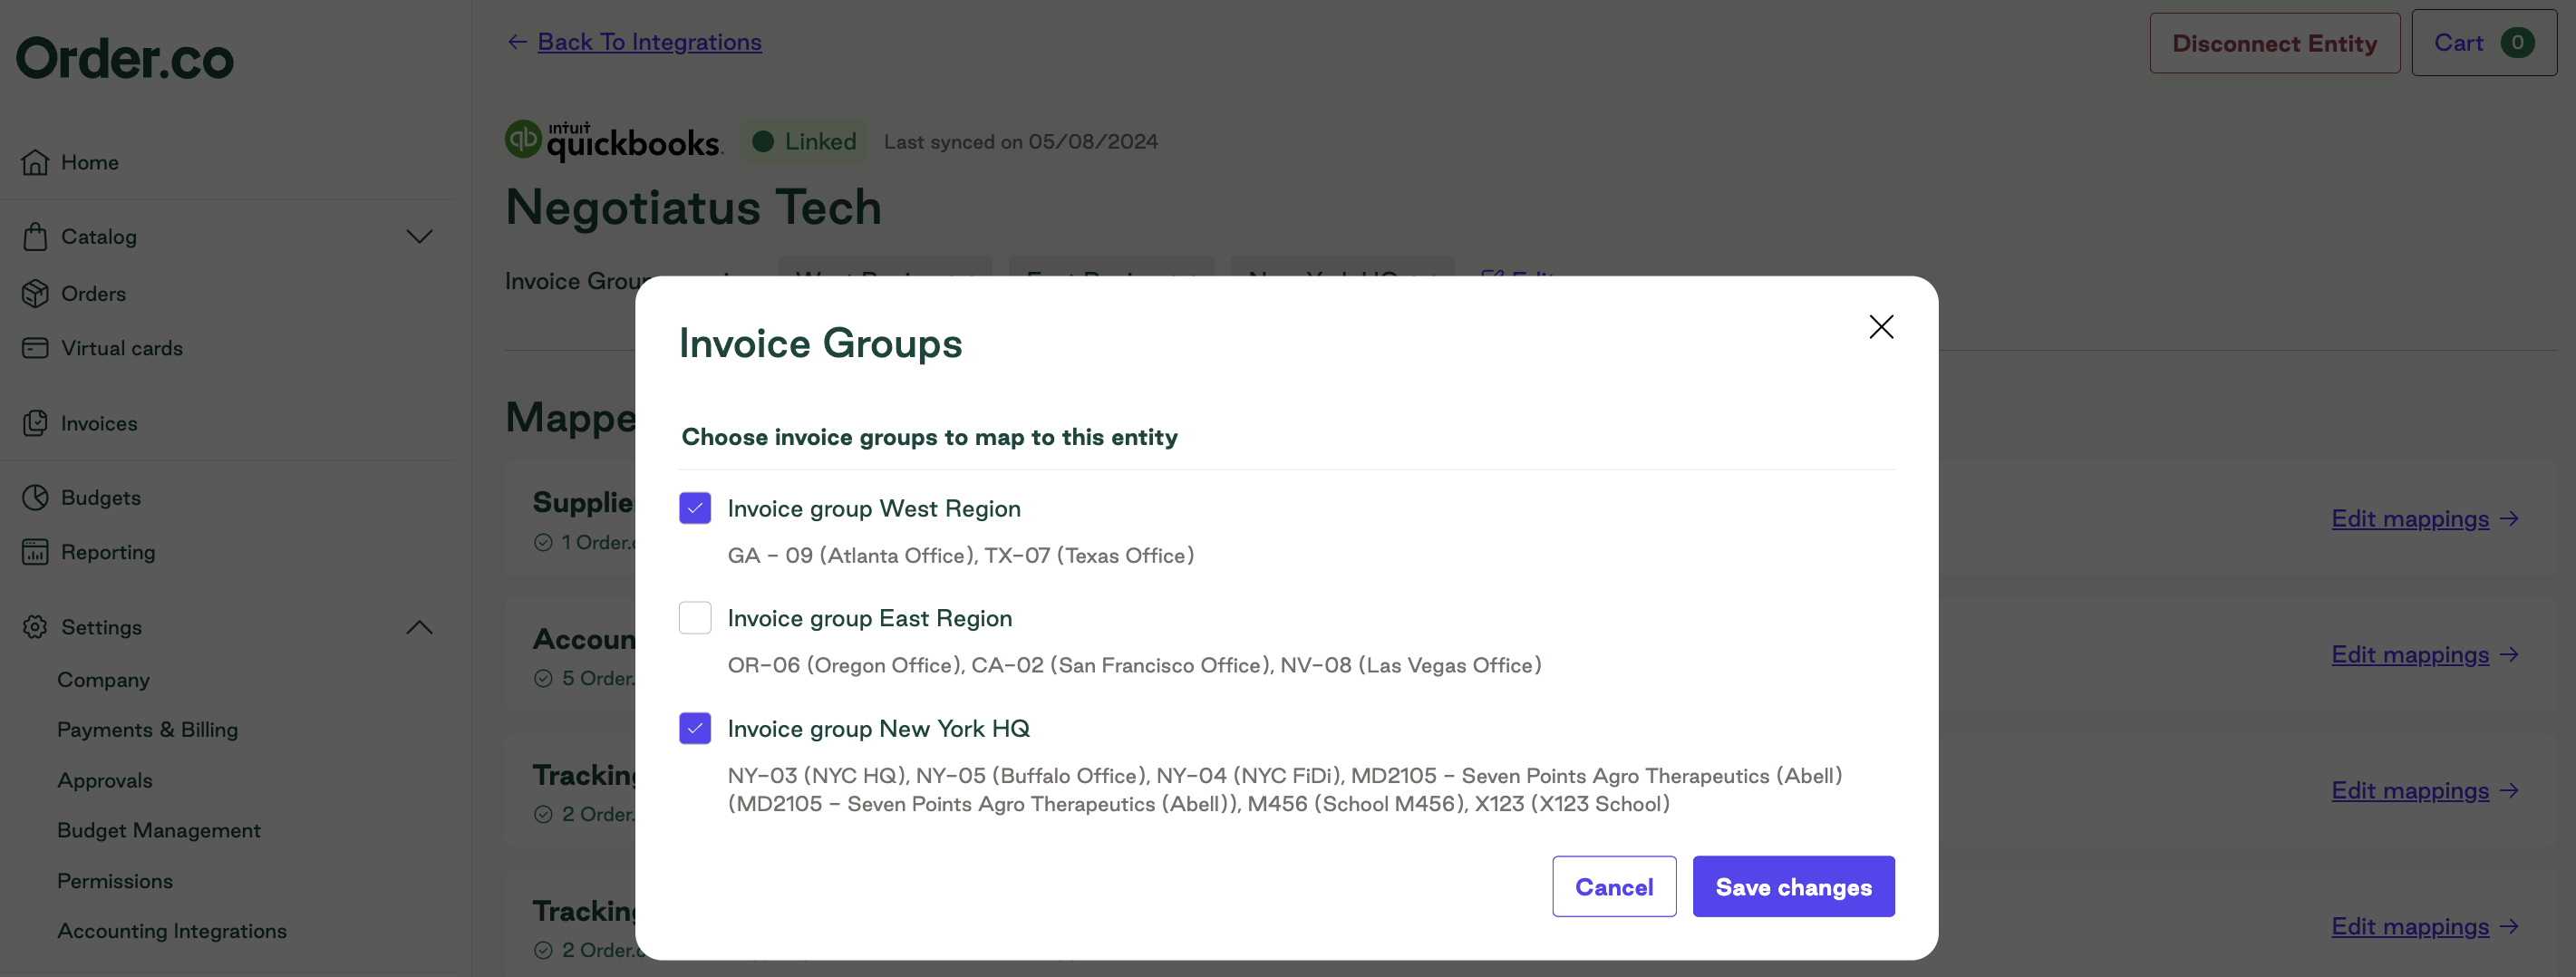Click Back To Integrations link
The height and width of the screenshot is (977, 2576).
tap(649, 41)
